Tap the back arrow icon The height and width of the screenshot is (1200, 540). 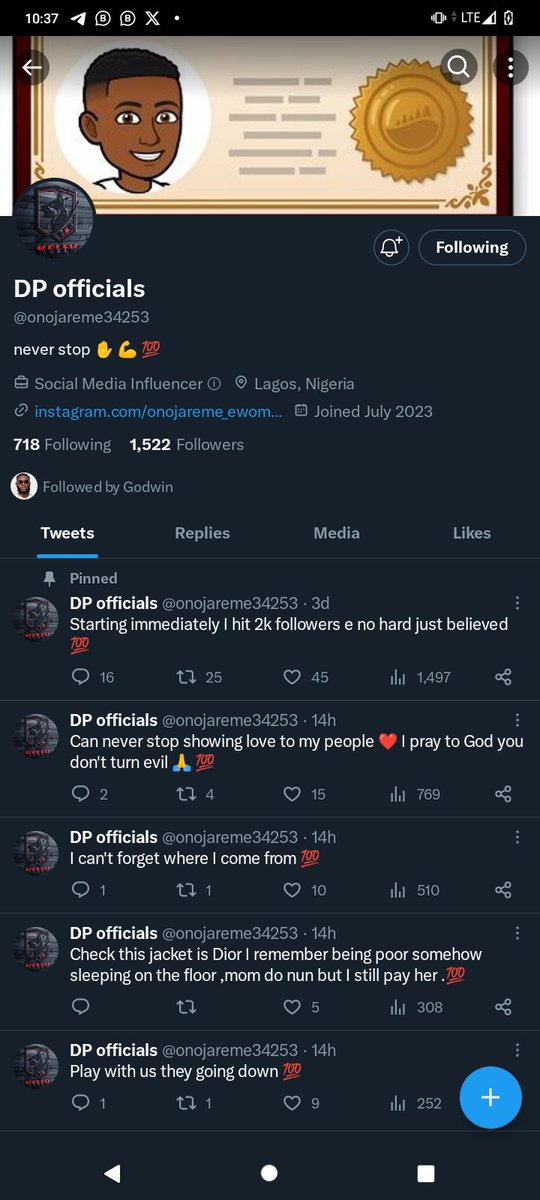pyautogui.click(x=32, y=67)
